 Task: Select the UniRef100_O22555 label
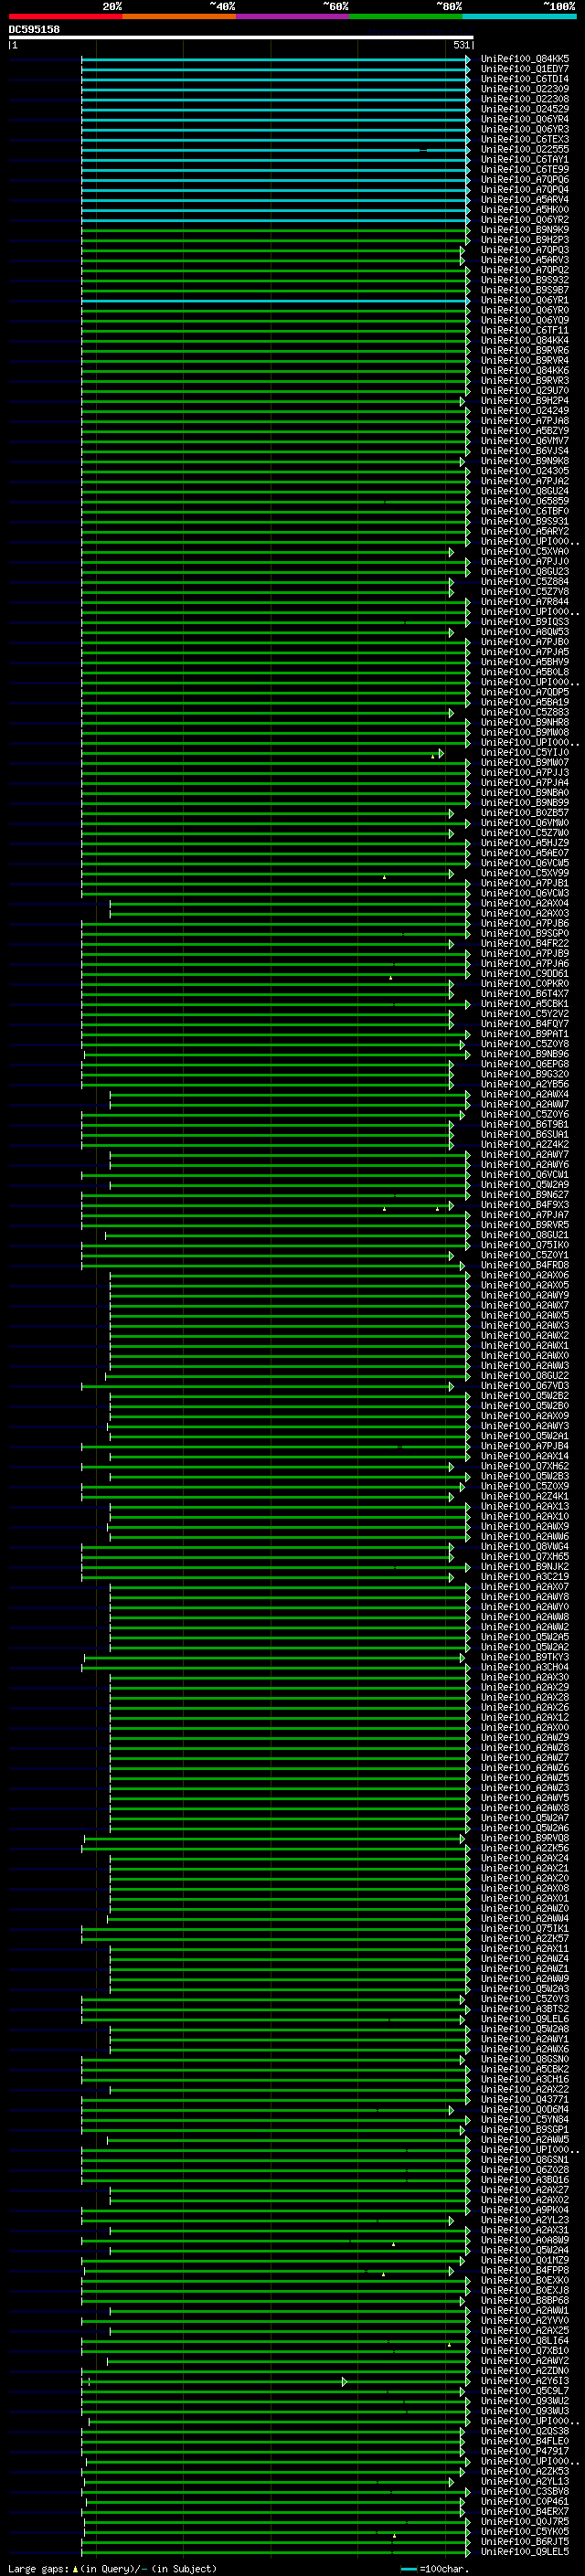tap(525, 149)
